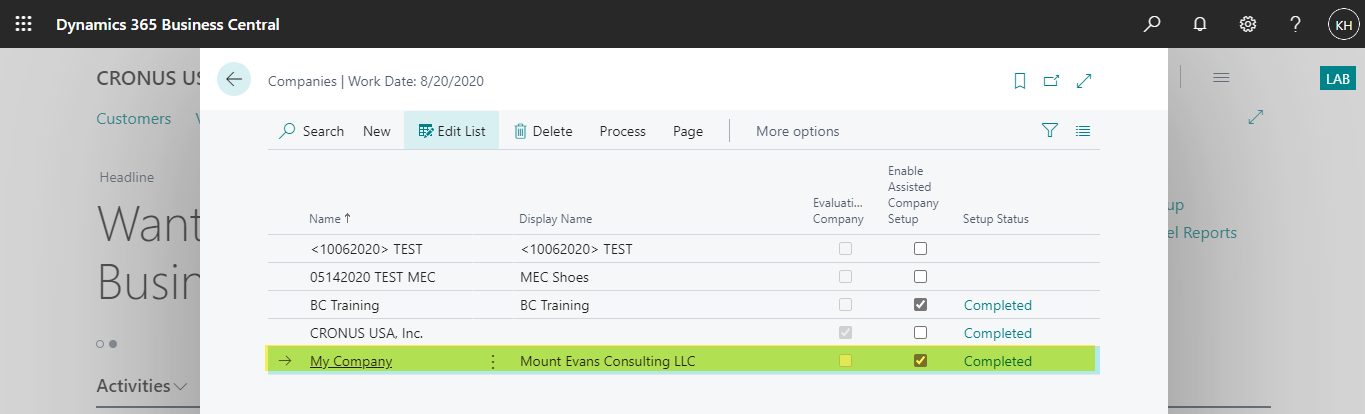Viewport: 1365px width, 414px height.
Task: Click Mount Evans Consulting LLC display name
Action: tap(607, 361)
